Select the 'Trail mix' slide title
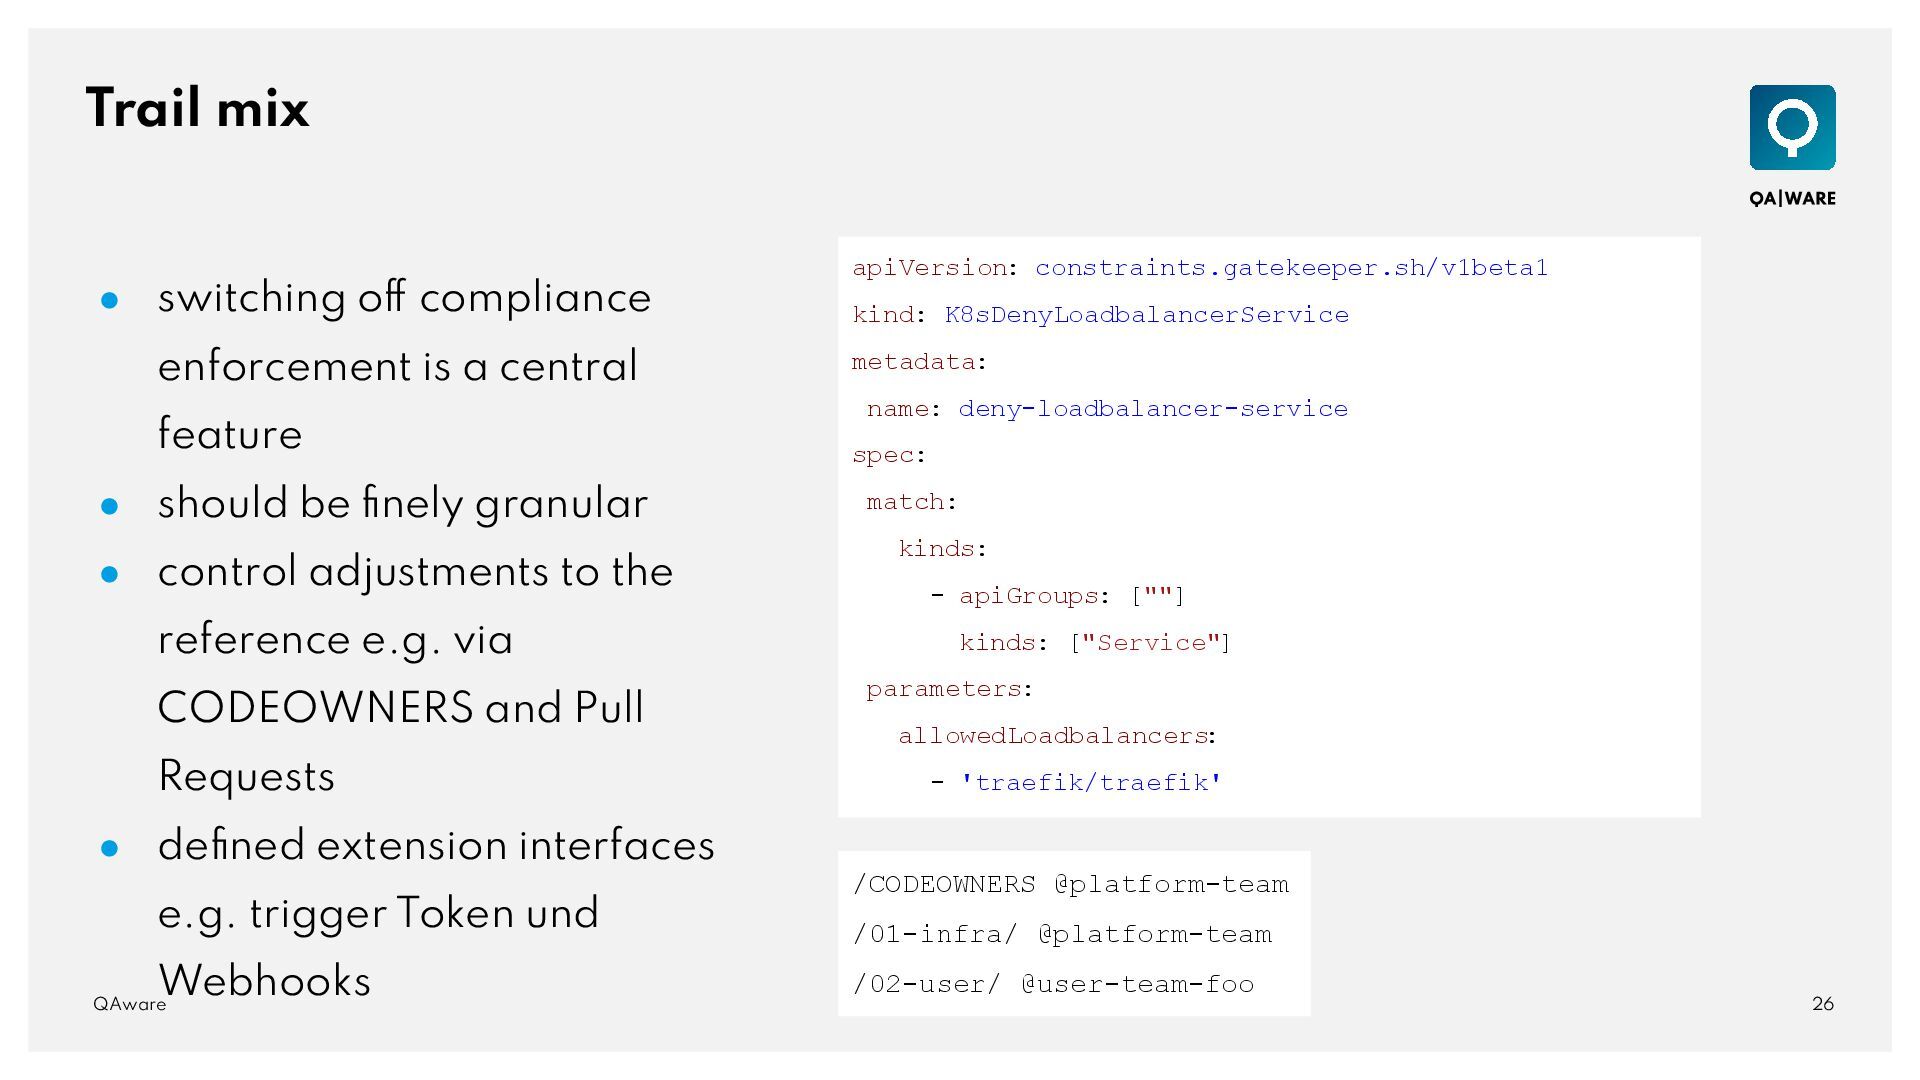 click(198, 108)
